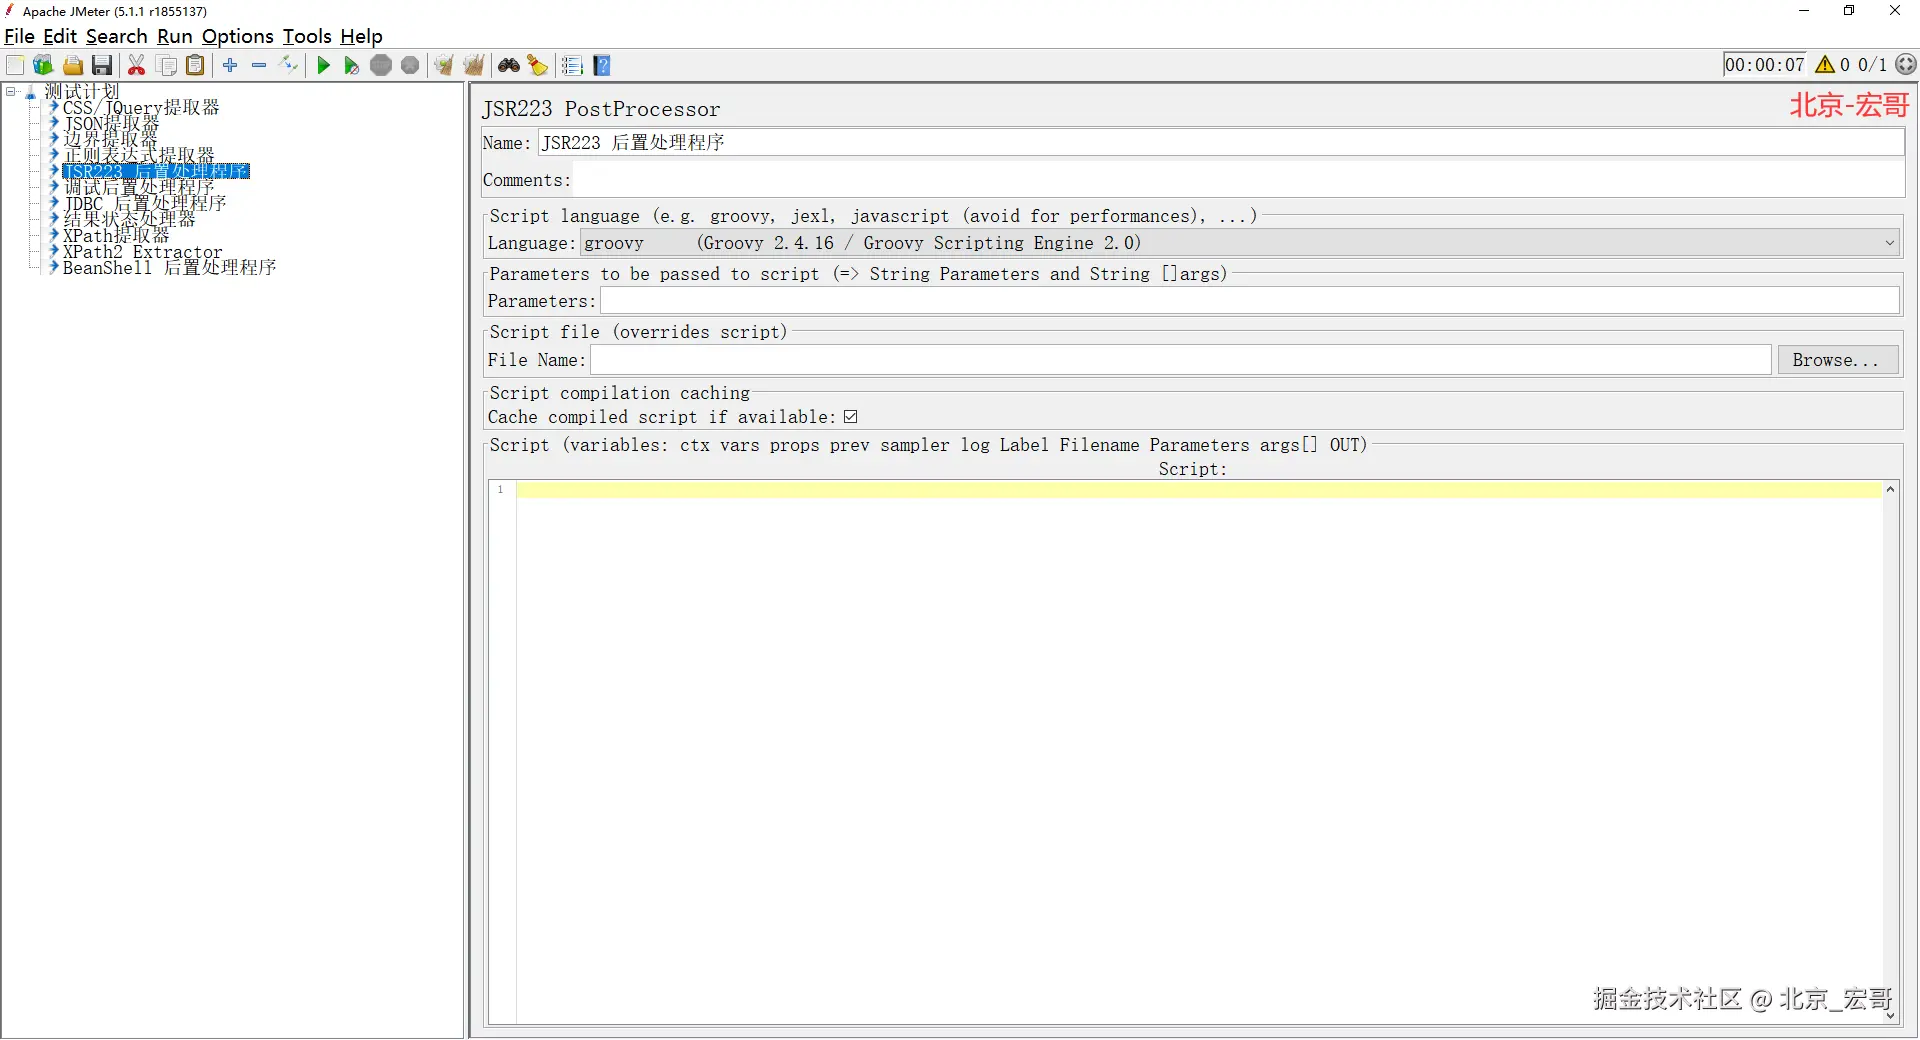Select the JDBC 后置处理程序 tree item

(x=145, y=204)
